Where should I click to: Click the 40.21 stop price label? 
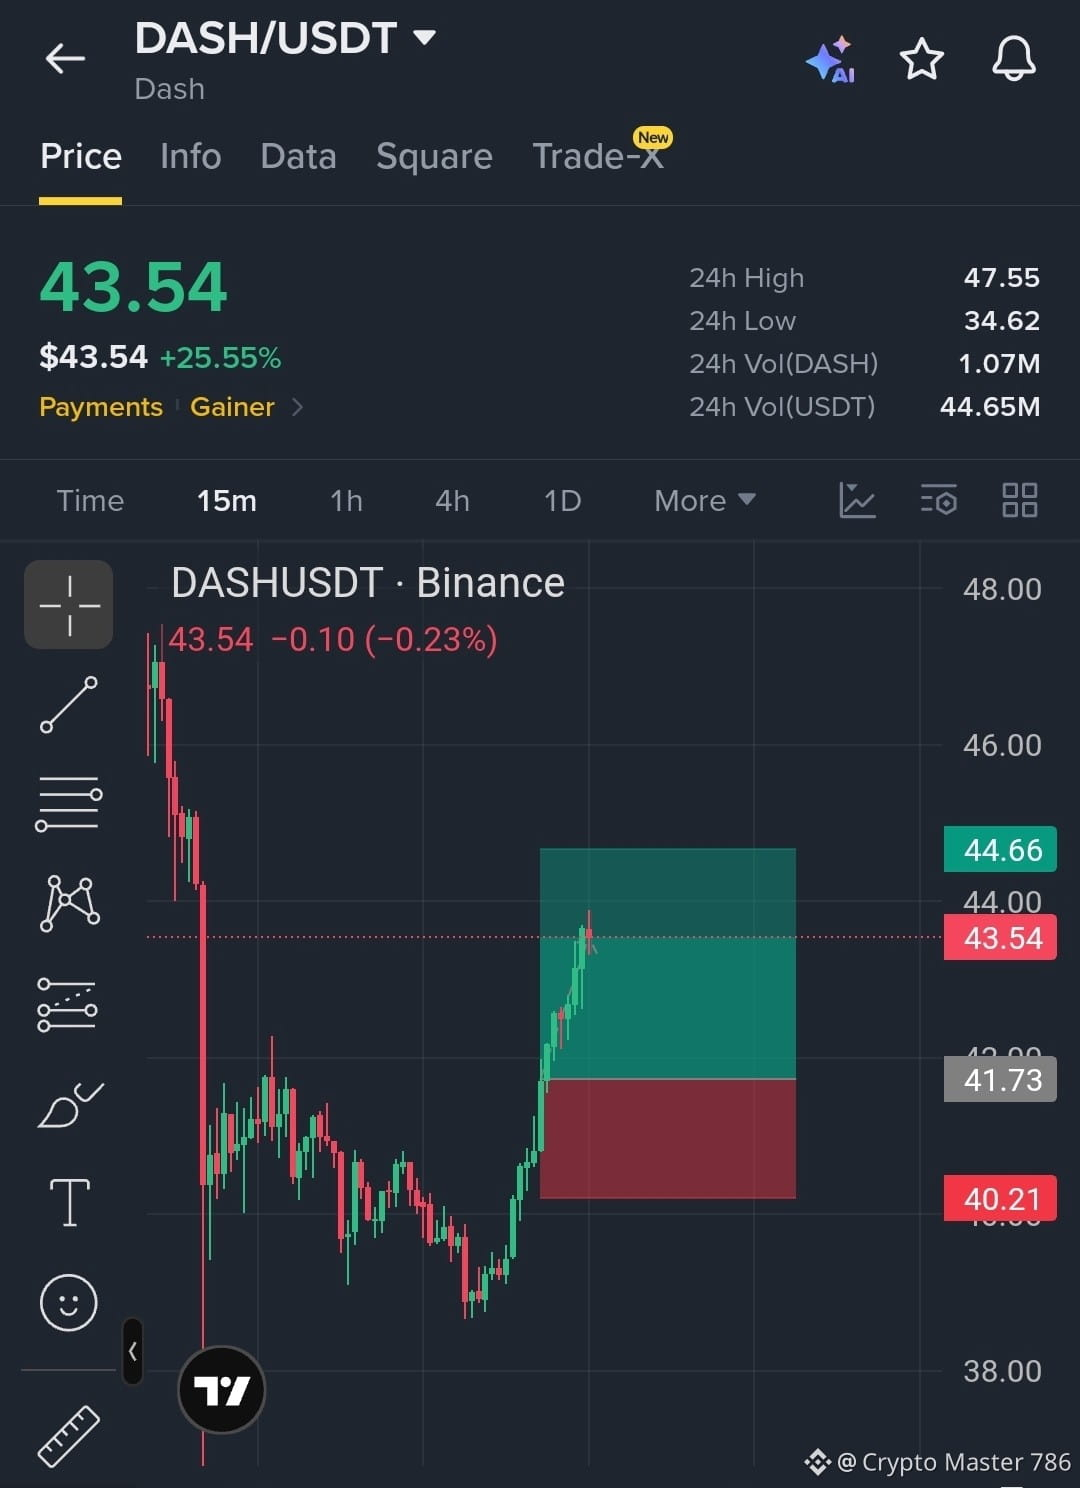(1000, 1198)
